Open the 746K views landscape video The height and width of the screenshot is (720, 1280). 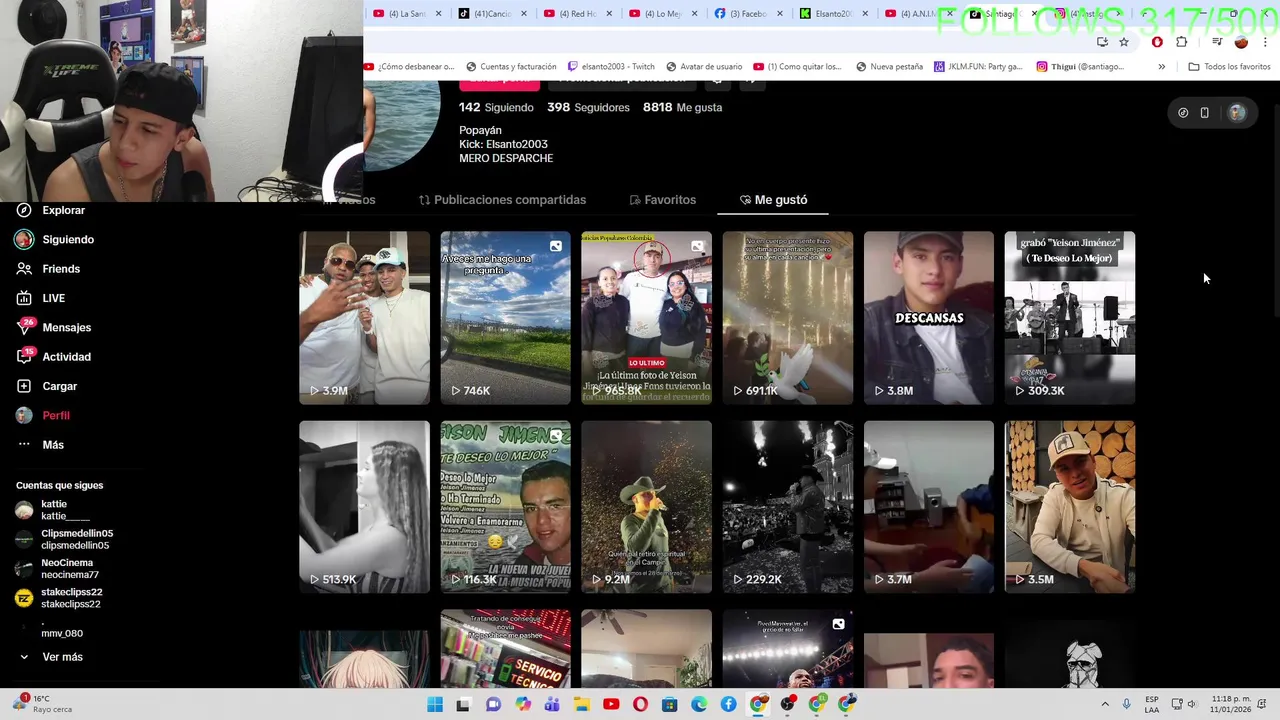[506, 318]
